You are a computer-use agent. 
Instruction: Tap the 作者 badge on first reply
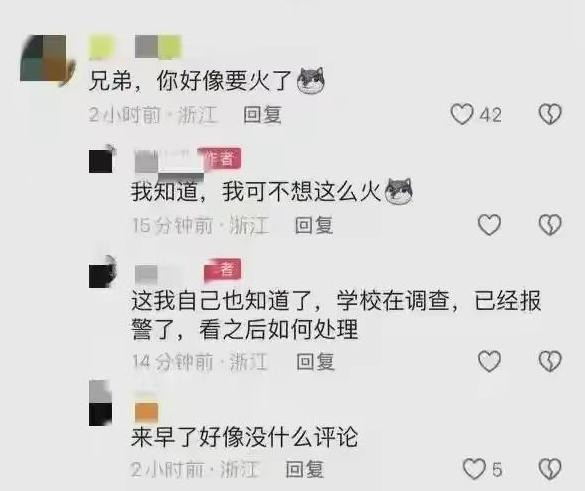(x=221, y=158)
